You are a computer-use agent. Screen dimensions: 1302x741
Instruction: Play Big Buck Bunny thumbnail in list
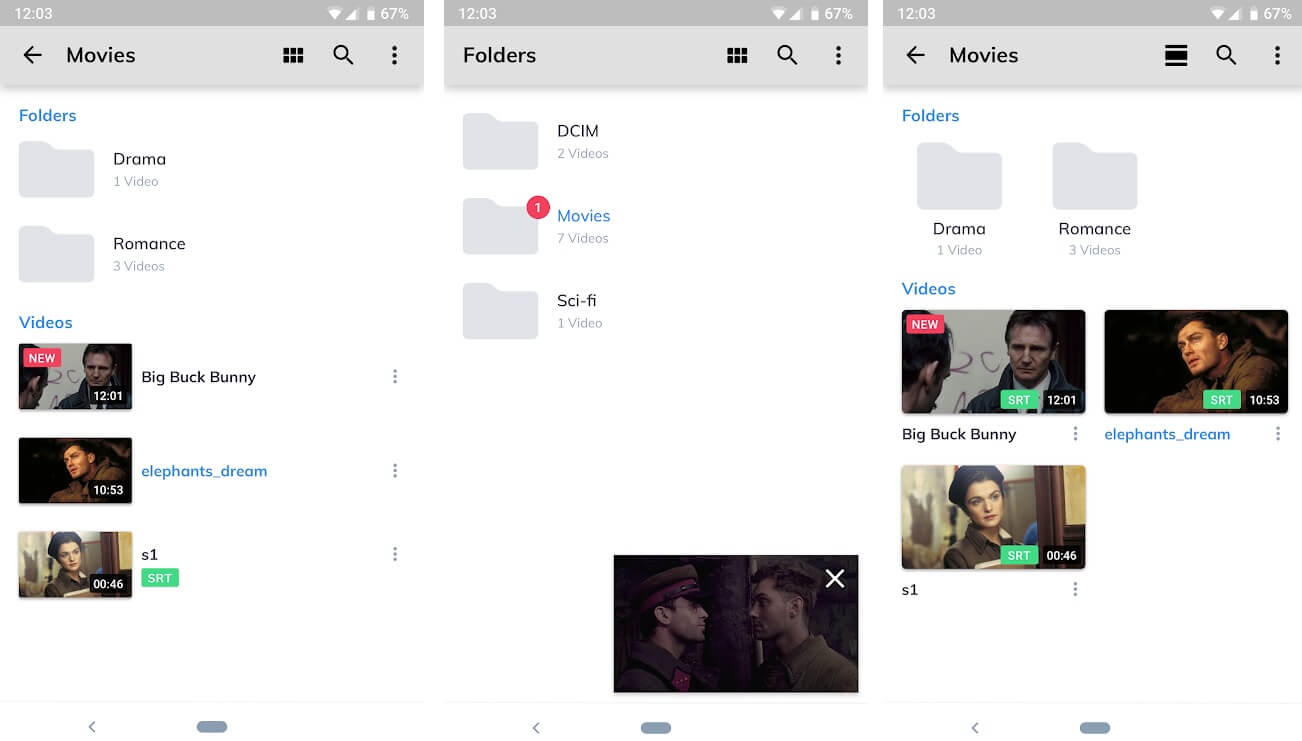click(75, 376)
